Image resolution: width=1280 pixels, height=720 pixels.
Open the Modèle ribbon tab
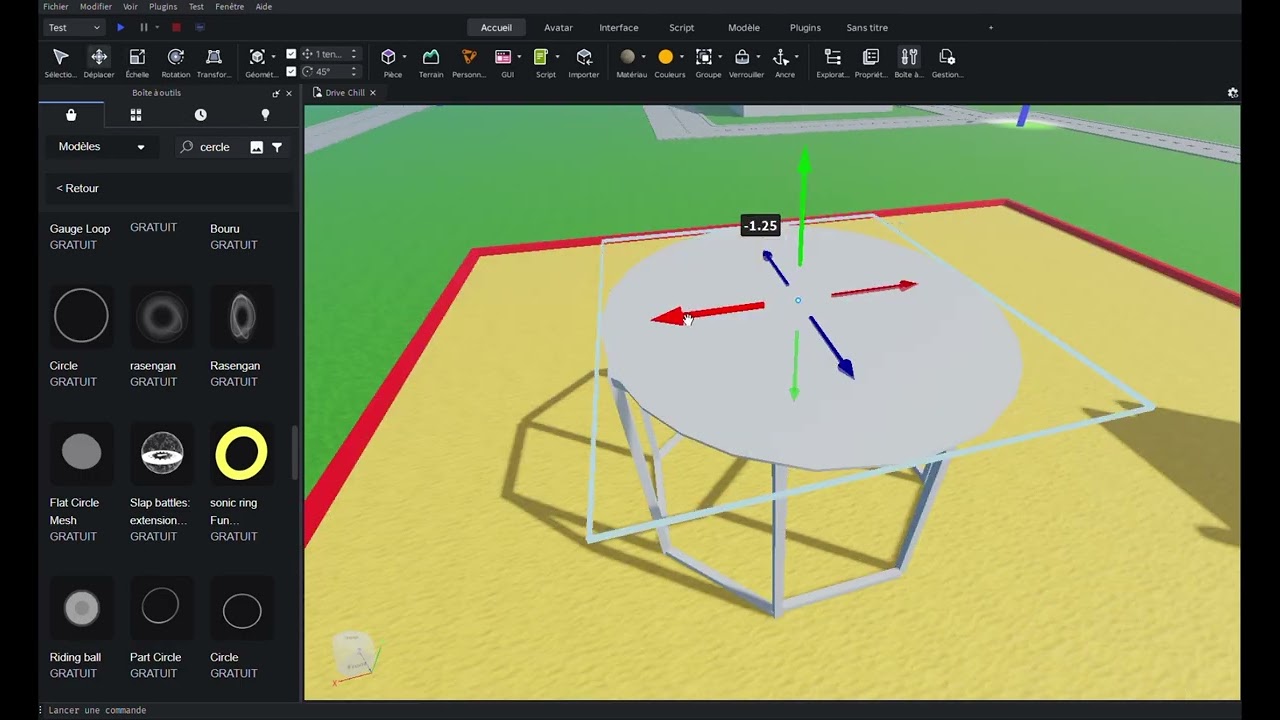point(744,28)
